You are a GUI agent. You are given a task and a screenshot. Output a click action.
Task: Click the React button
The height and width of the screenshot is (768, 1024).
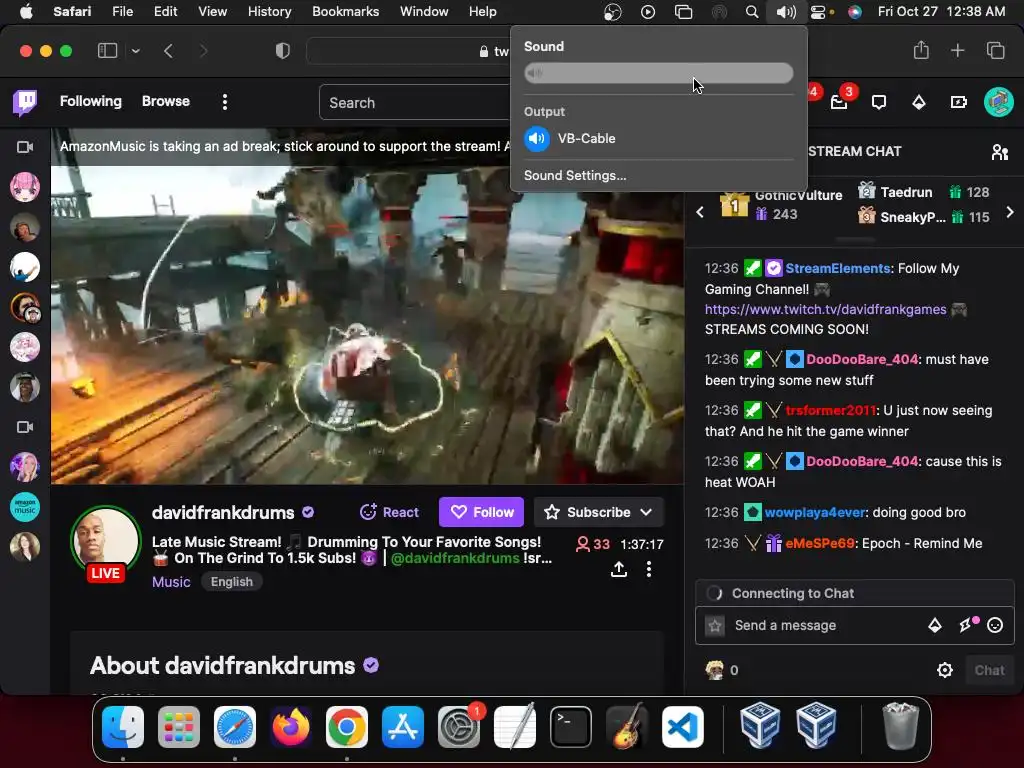click(x=389, y=512)
